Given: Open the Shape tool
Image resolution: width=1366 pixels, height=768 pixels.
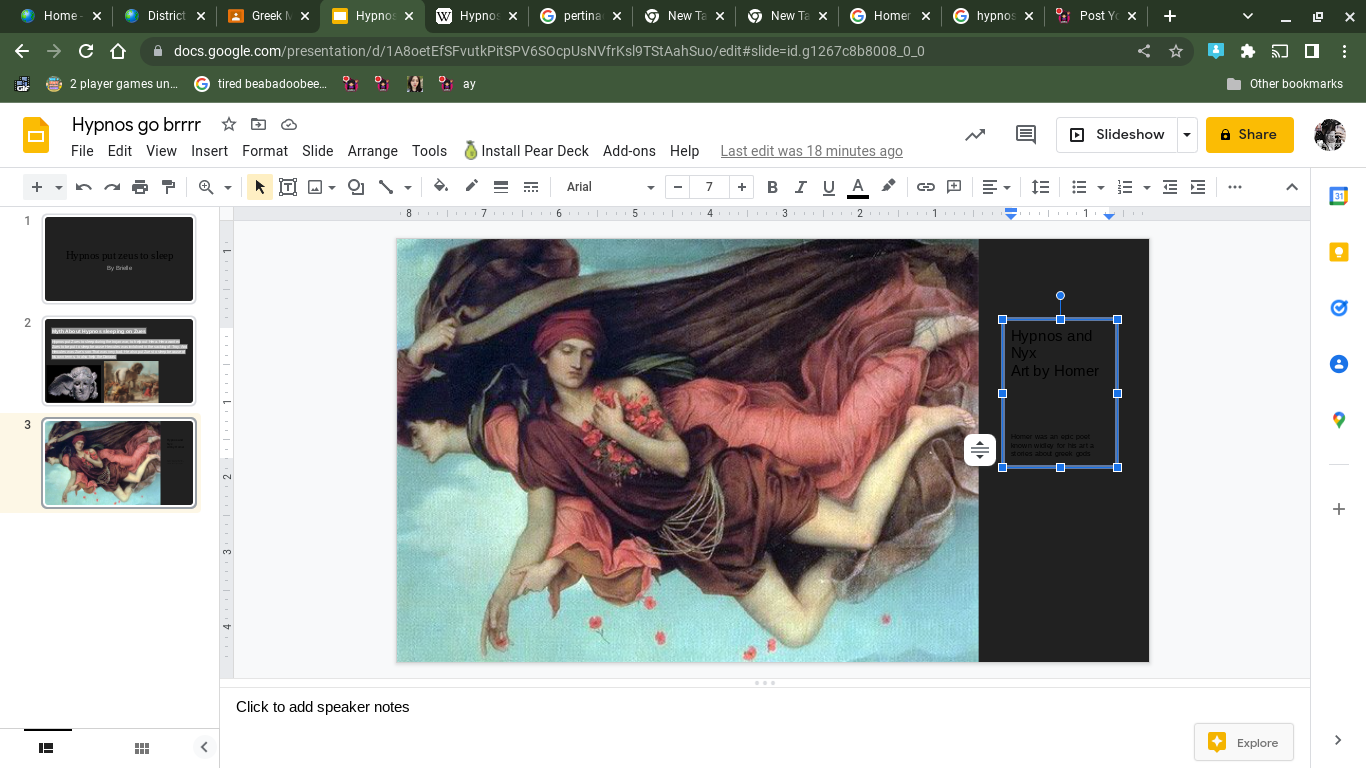Looking at the screenshot, I should click(x=356, y=187).
